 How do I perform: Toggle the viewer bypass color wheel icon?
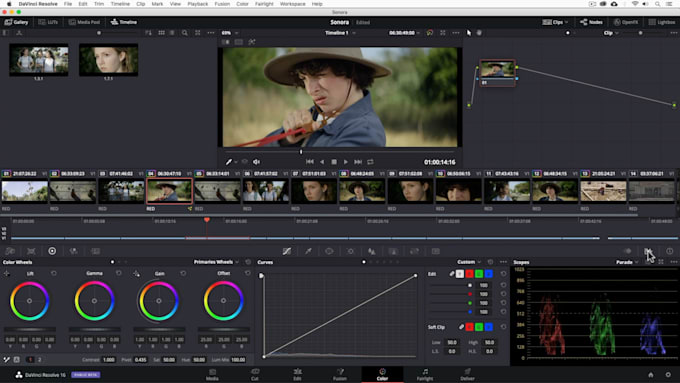(x=430, y=33)
